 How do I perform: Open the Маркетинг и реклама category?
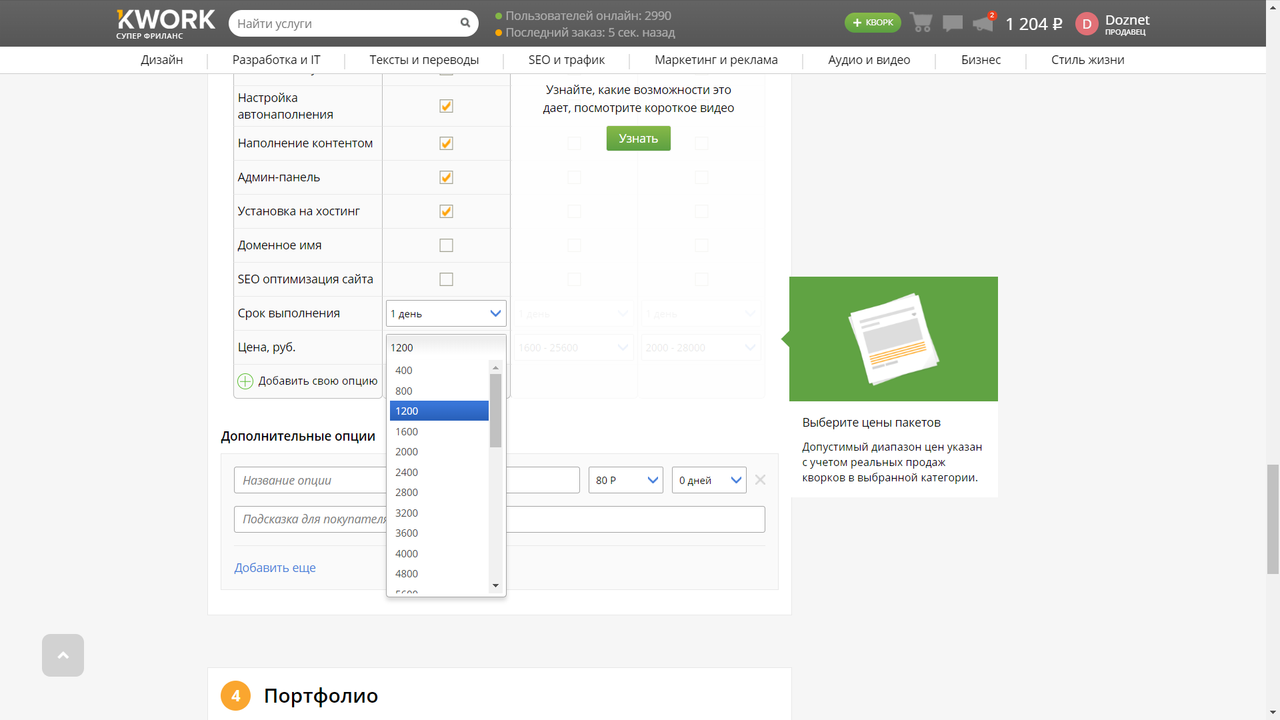pyautogui.click(x=716, y=60)
